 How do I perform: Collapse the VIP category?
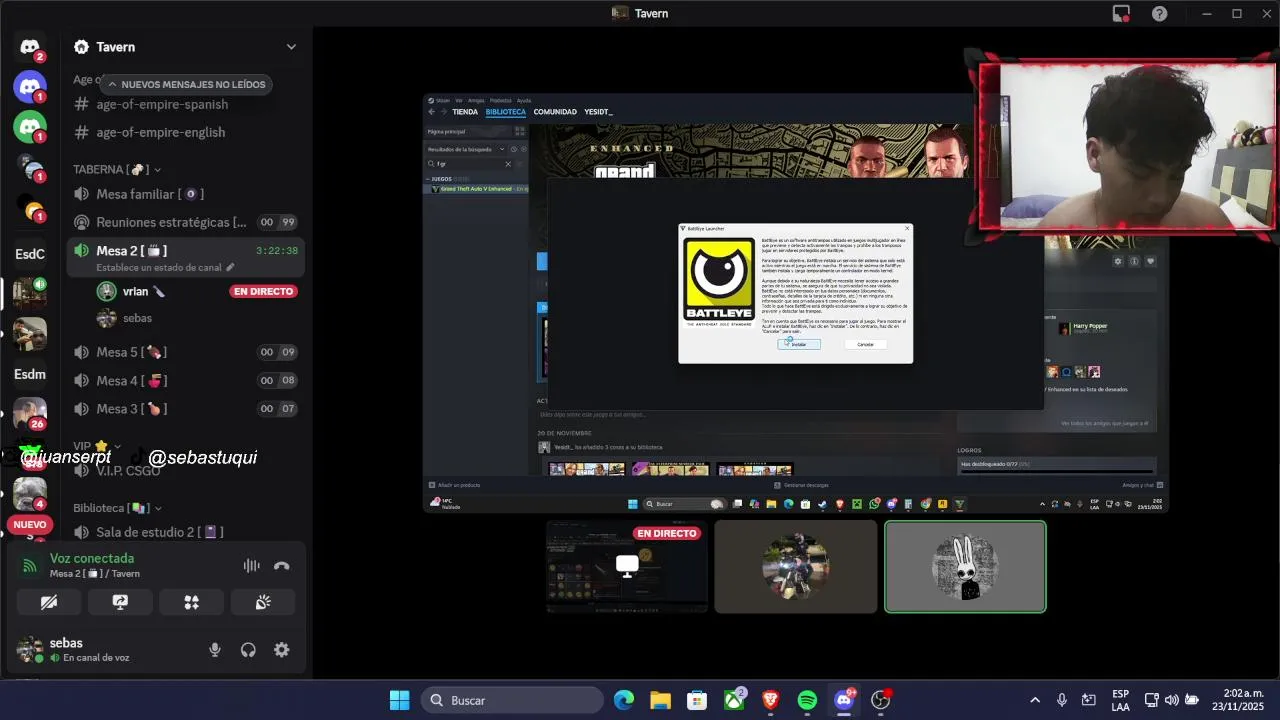[x=96, y=446]
